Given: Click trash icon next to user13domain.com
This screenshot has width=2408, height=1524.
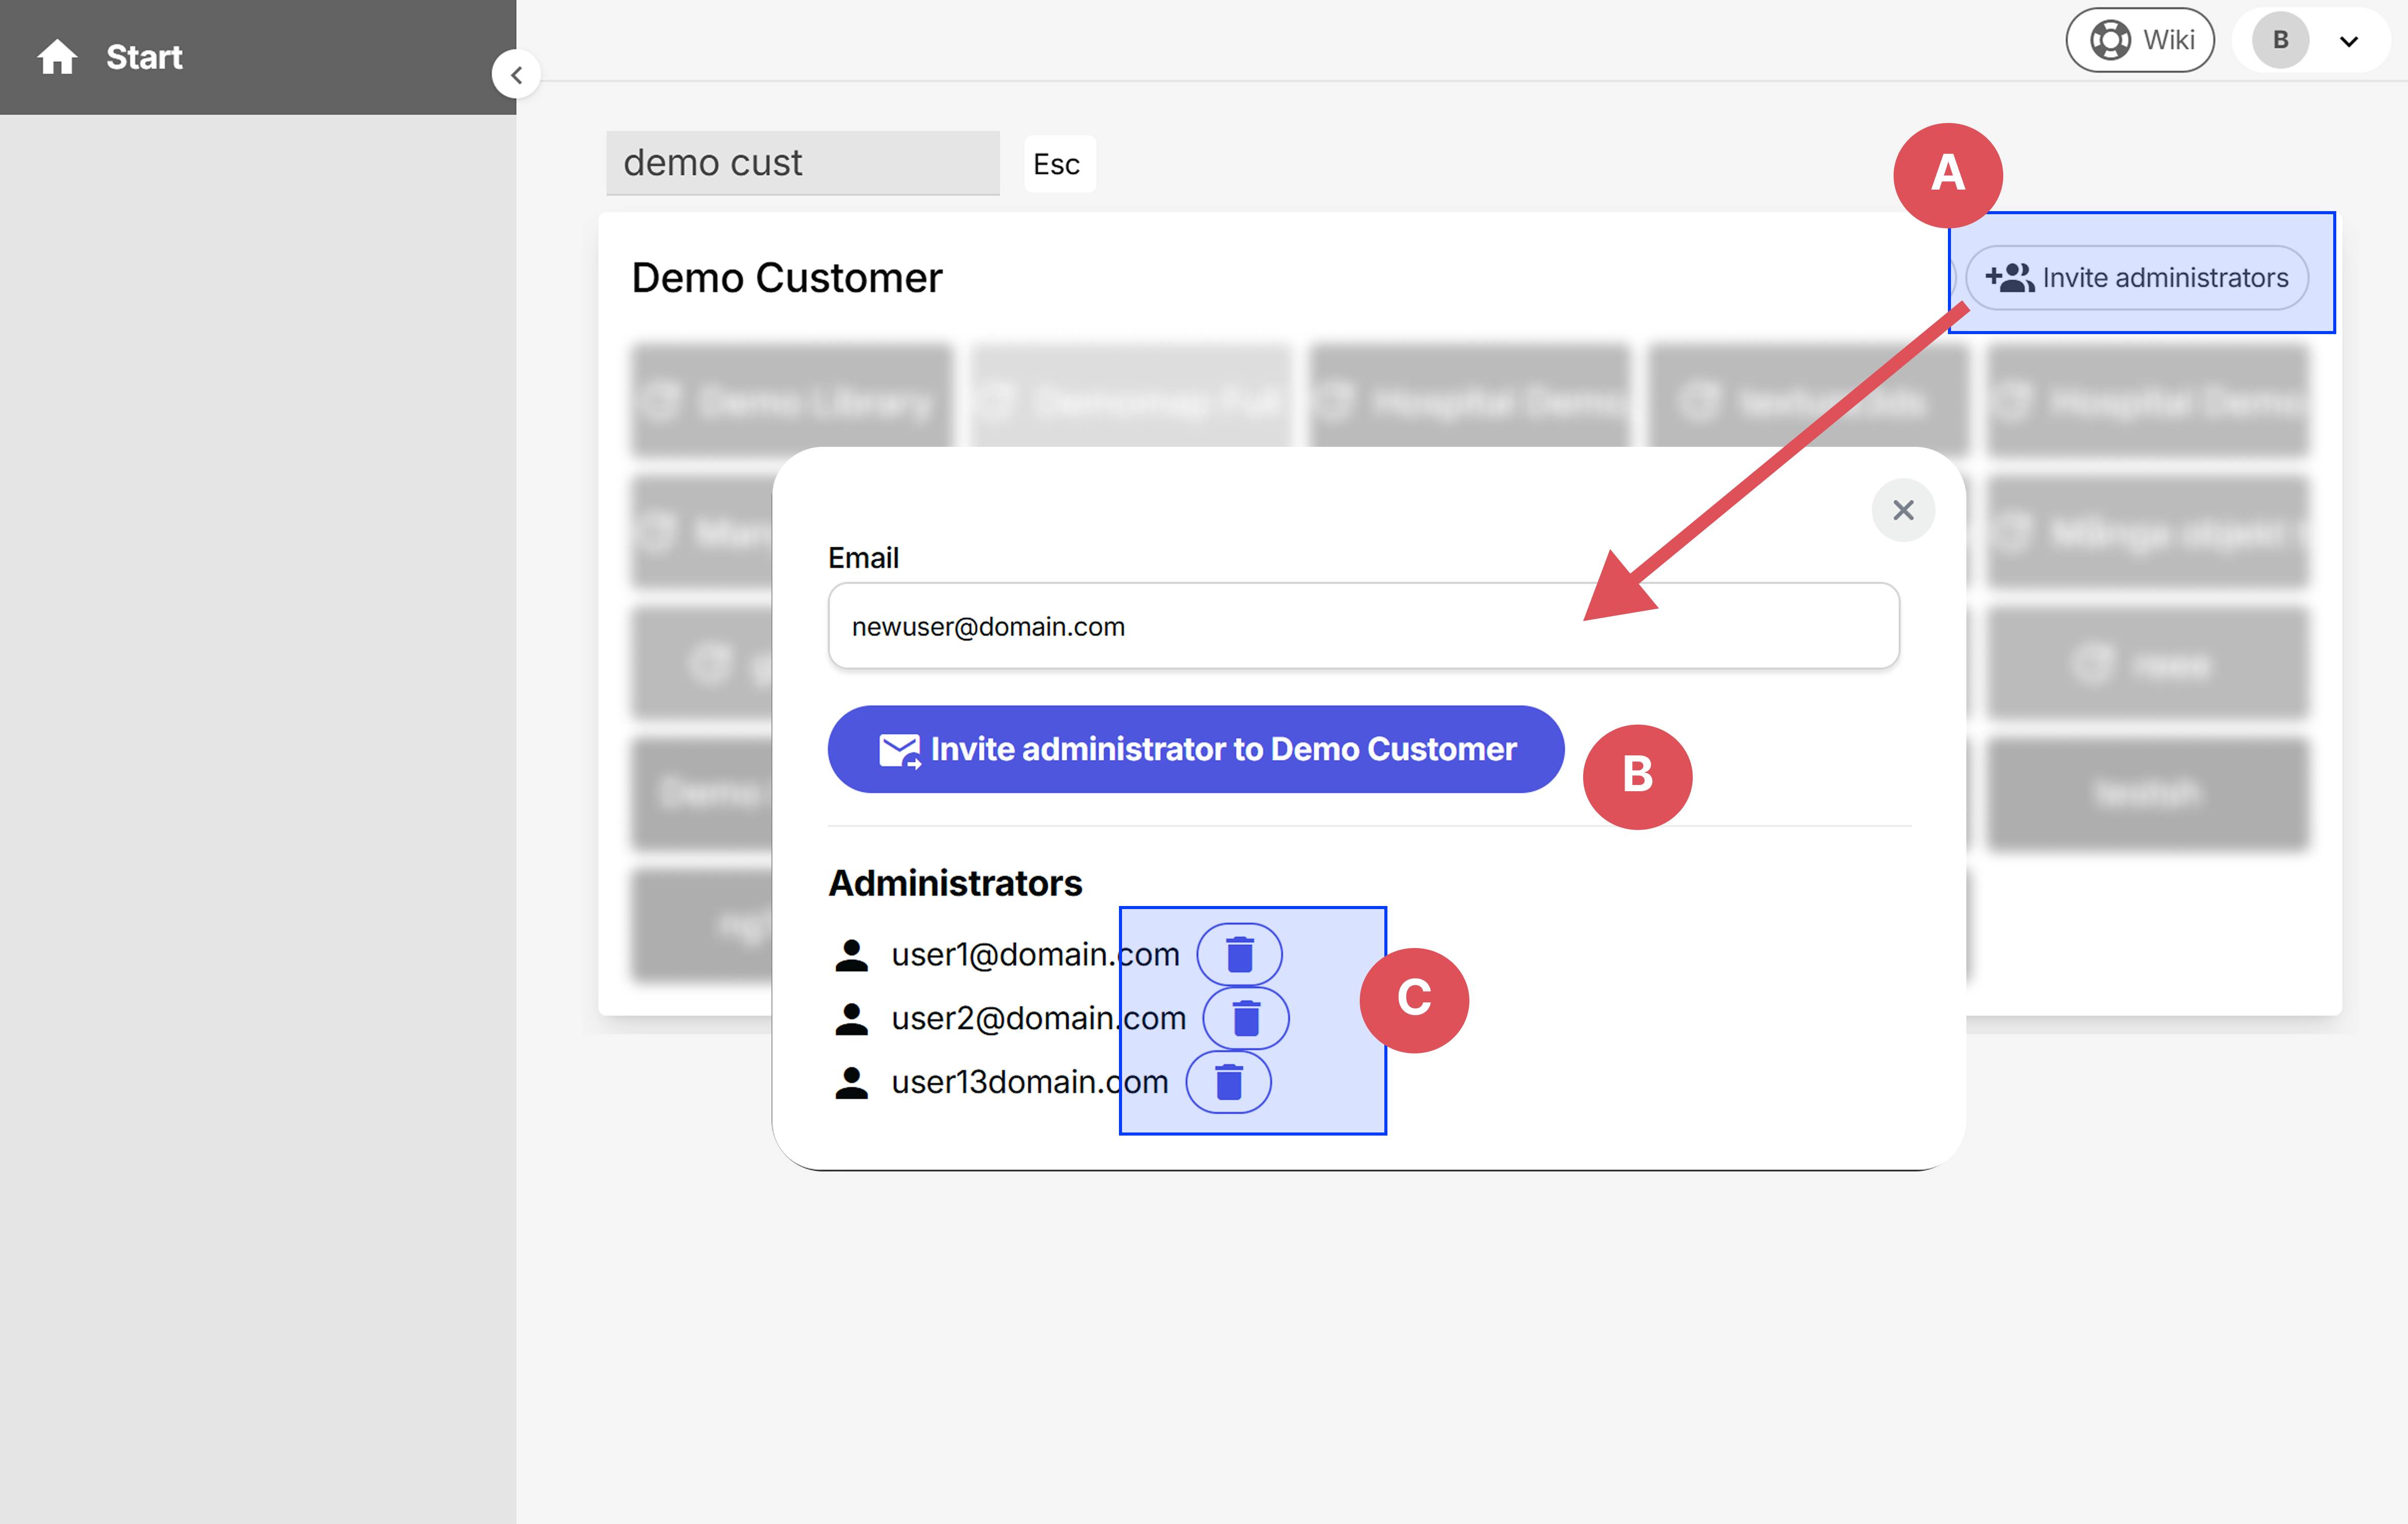Looking at the screenshot, I should click(1229, 1082).
